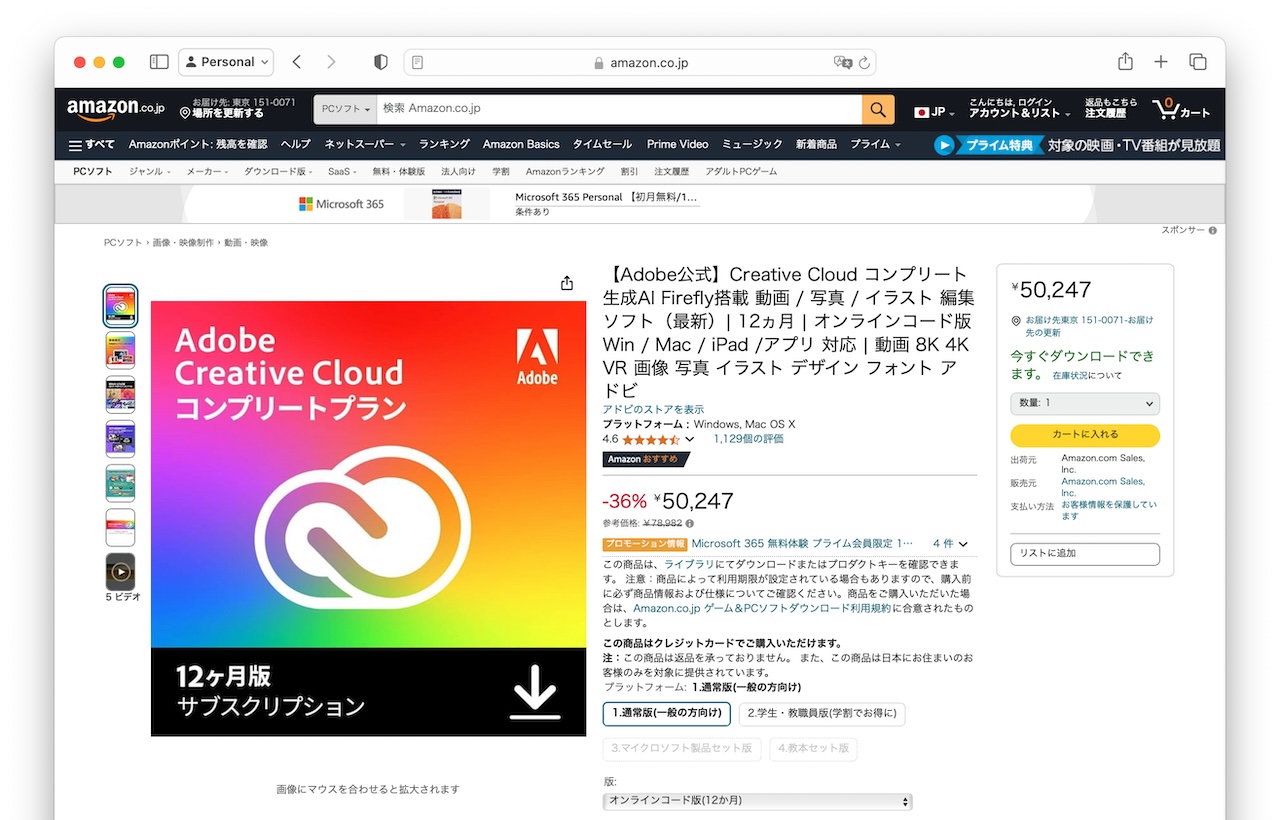
Task: Open the 数量: 1 quantity dropdown
Action: [1085, 403]
